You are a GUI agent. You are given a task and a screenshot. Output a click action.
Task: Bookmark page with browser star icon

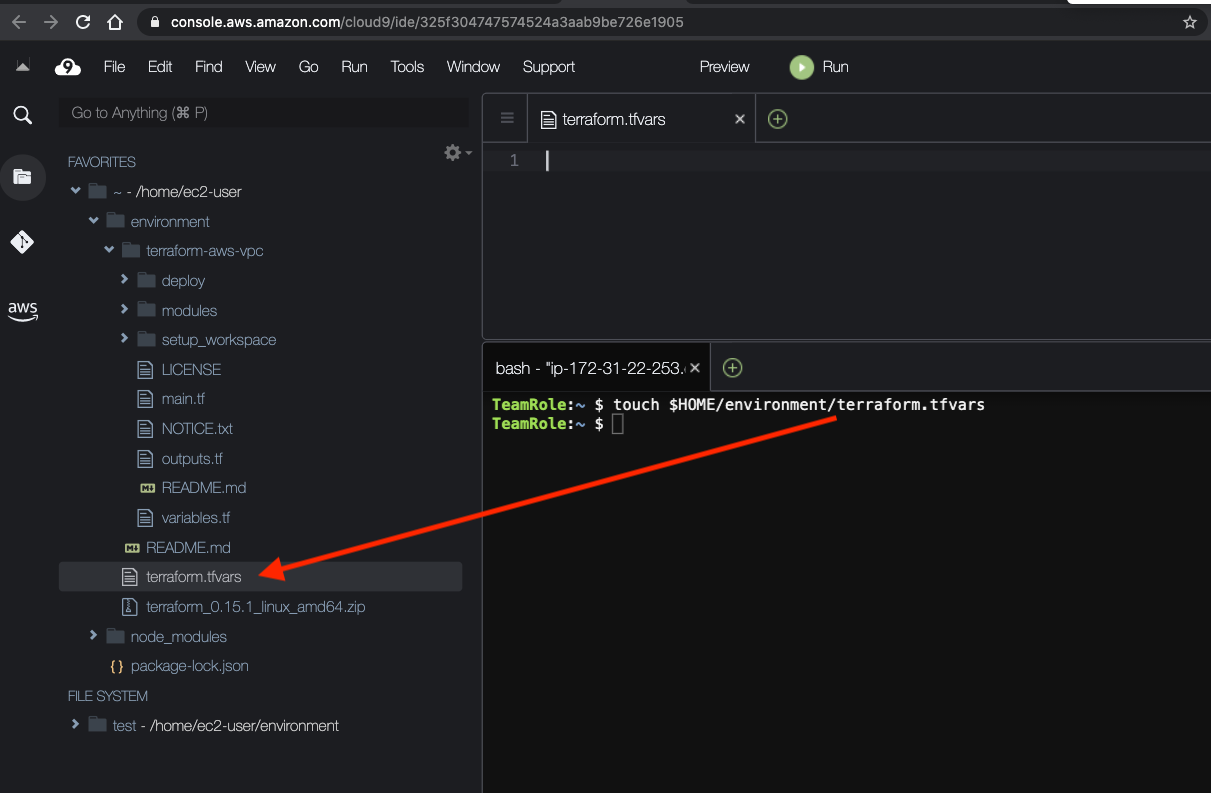pyautogui.click(x=1189, y=22)
